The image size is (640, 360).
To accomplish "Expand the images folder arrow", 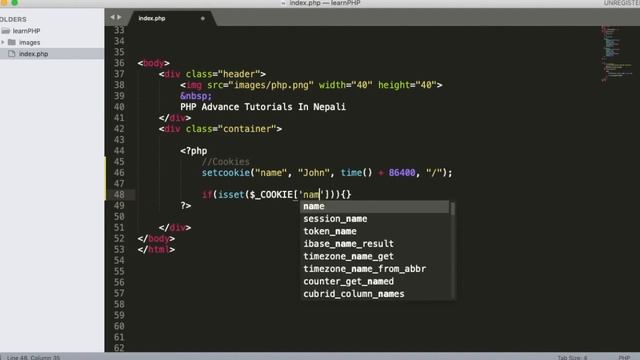I will click(3, 42).
